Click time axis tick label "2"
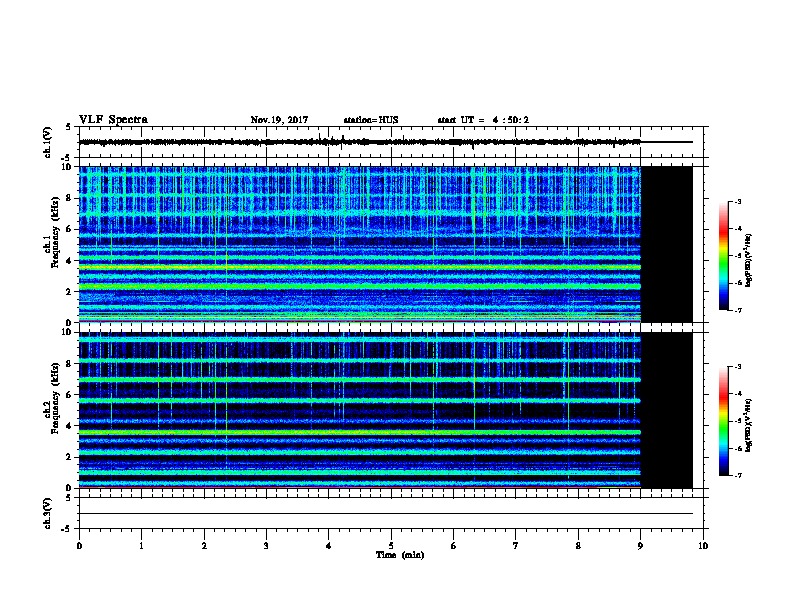792x612 pixels. tap(204, 546)
